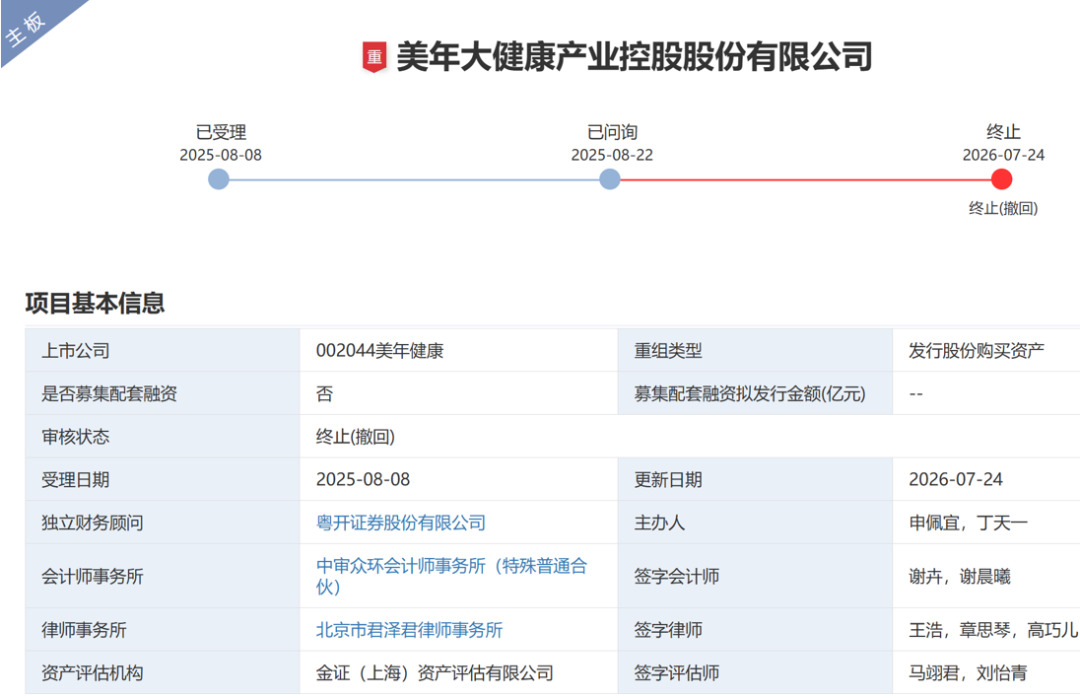The width and height of the screenshot is (1080, 698).
Task: Click the red 重 badge icon beside company title
Action: click(x=374, y=57)
